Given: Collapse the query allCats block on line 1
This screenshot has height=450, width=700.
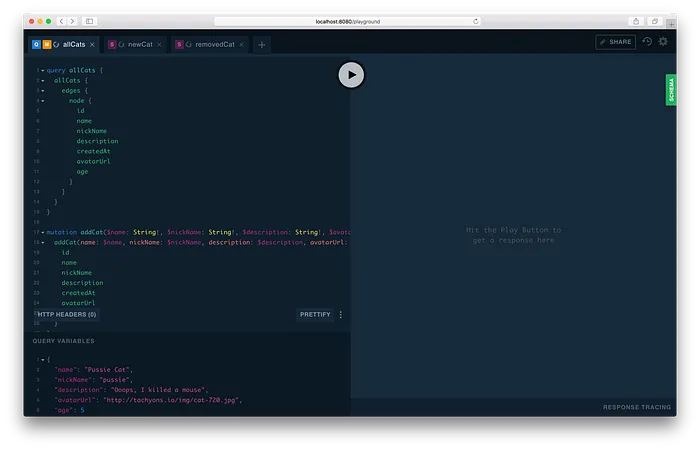Looking at the screenshot, I should click(x=43, y=71).
